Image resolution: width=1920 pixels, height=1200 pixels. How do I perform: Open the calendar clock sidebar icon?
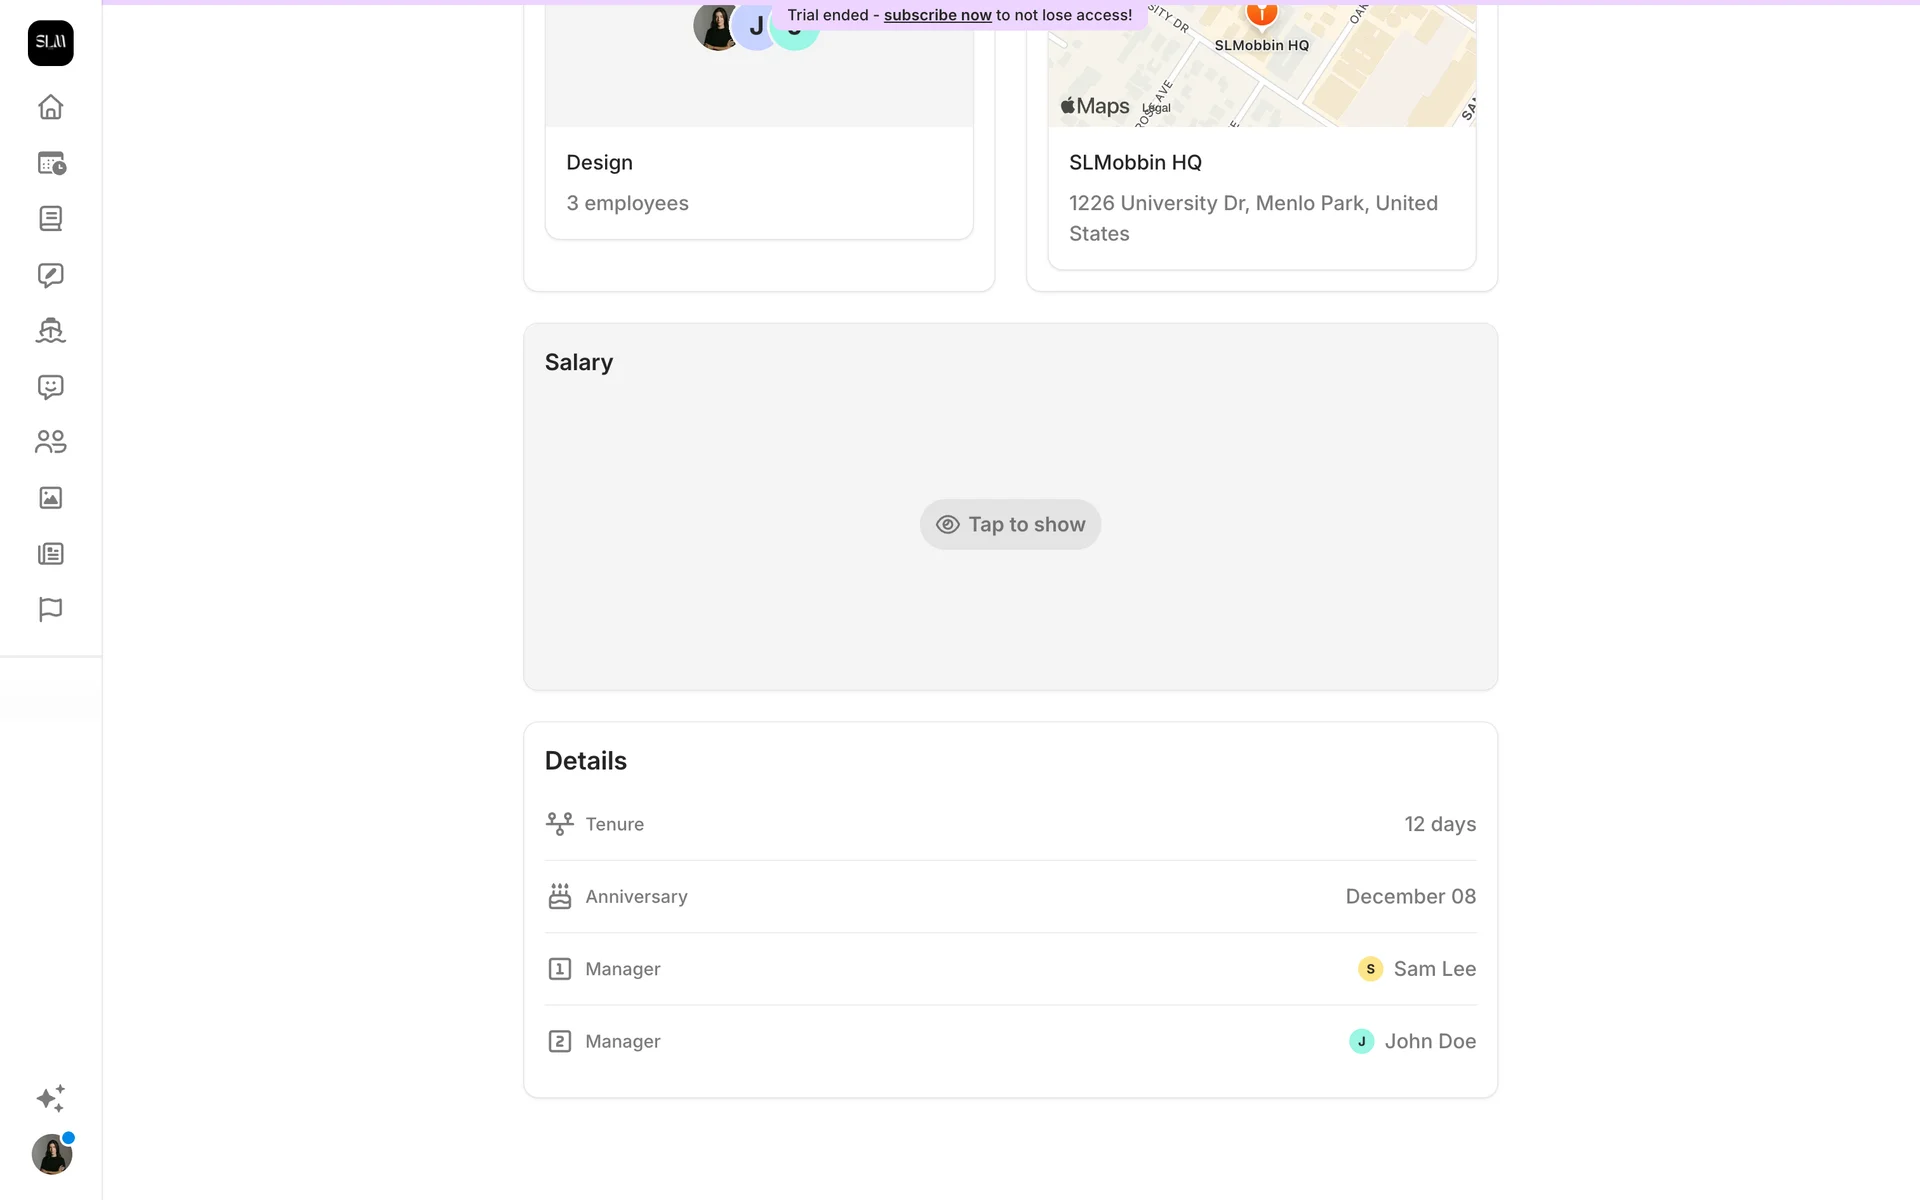[x=51, y=163]
